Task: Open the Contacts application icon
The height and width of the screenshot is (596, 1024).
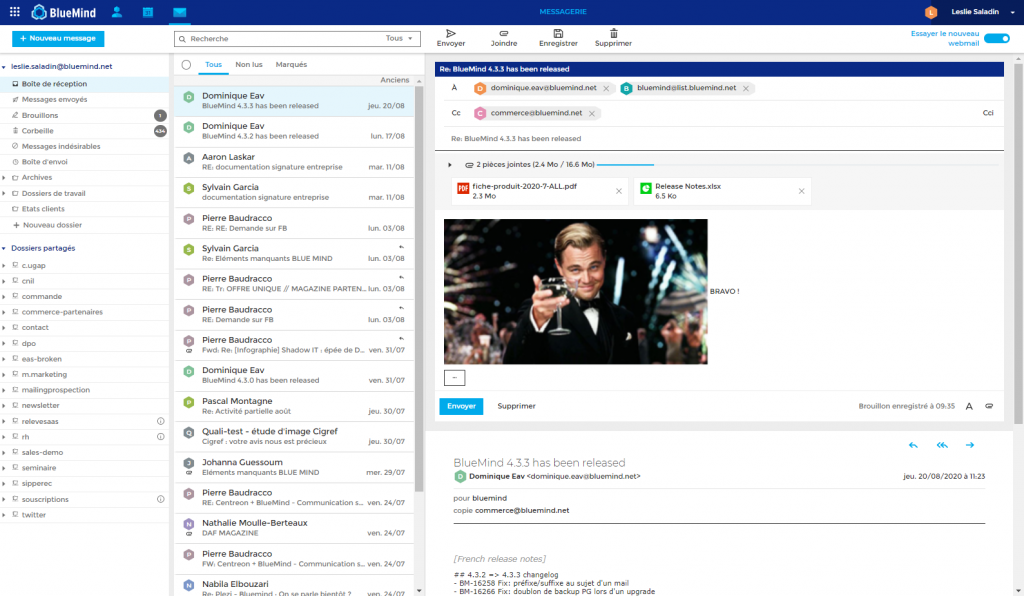Action: click(117, 12)
